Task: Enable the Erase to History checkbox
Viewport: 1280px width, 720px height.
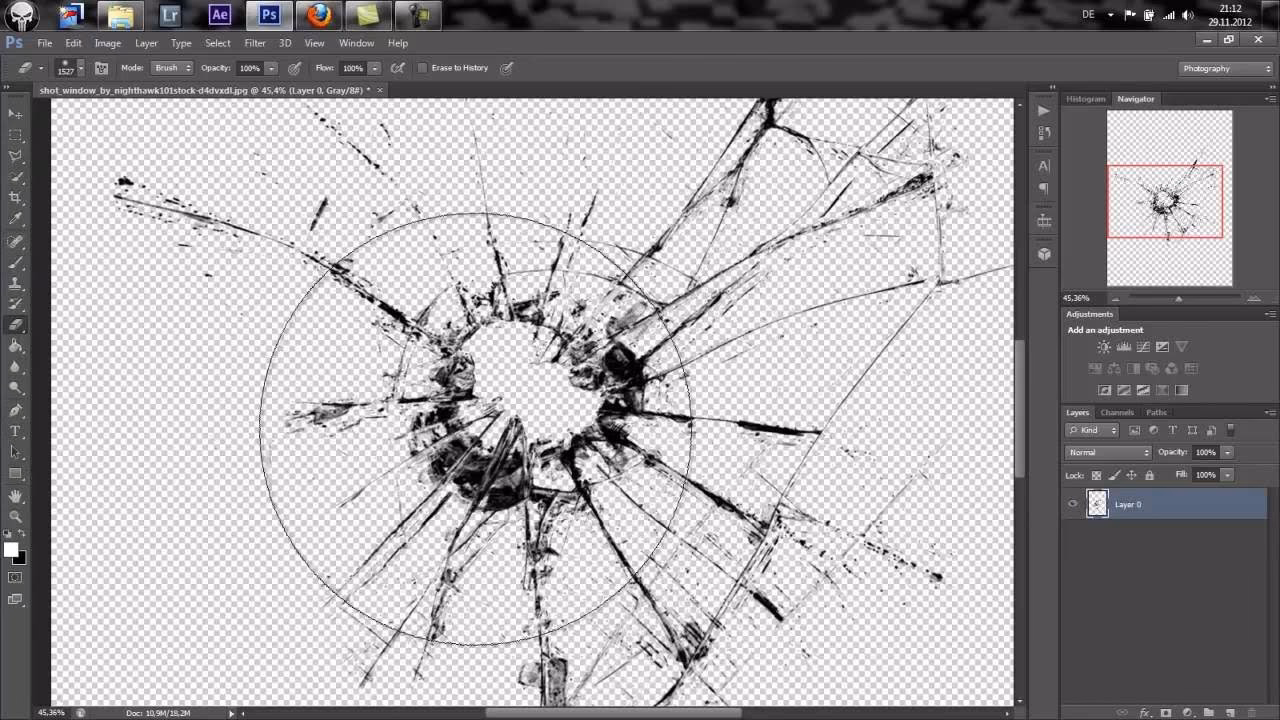Action: click(x=422, y=68)
